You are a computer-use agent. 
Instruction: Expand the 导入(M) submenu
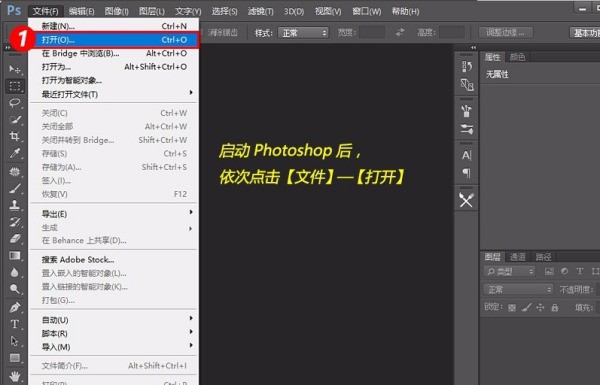(114, 347)
